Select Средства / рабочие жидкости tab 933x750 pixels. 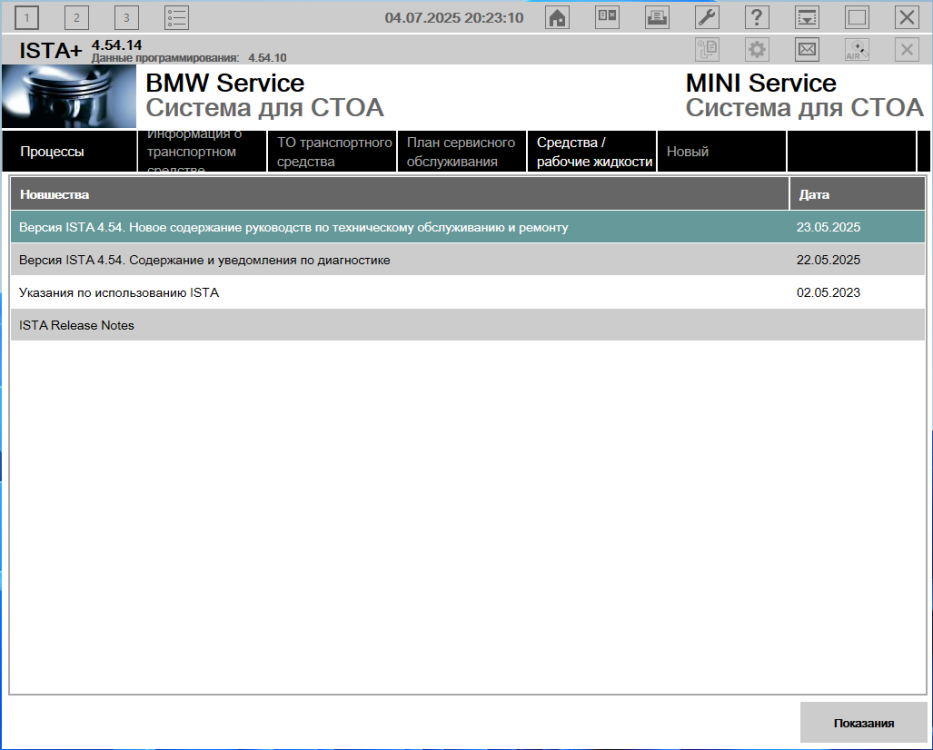click(592, 151)
